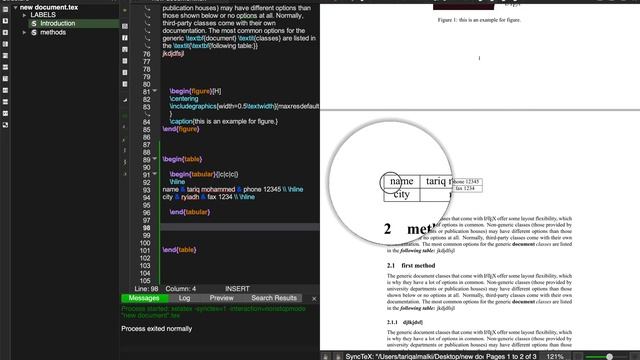640x360 pixels.
Task: Apply italic formatting from the central toolbar
Action: pos(125,38)
